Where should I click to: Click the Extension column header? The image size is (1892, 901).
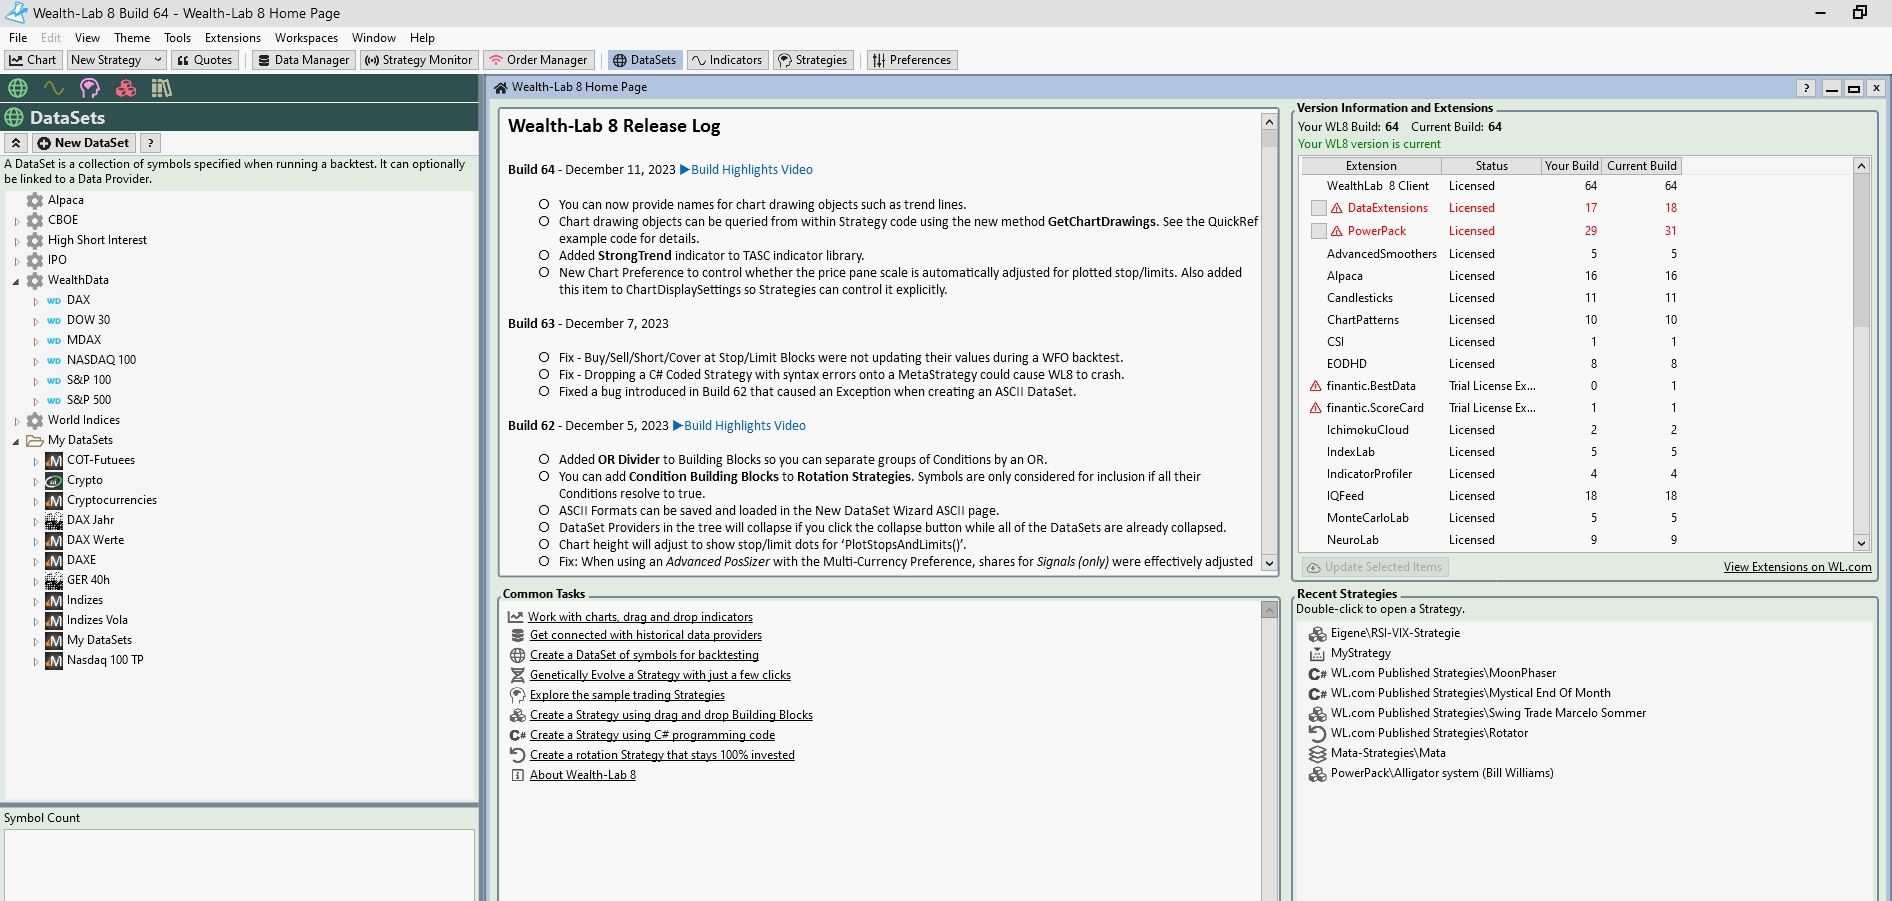coord(1371,166)
